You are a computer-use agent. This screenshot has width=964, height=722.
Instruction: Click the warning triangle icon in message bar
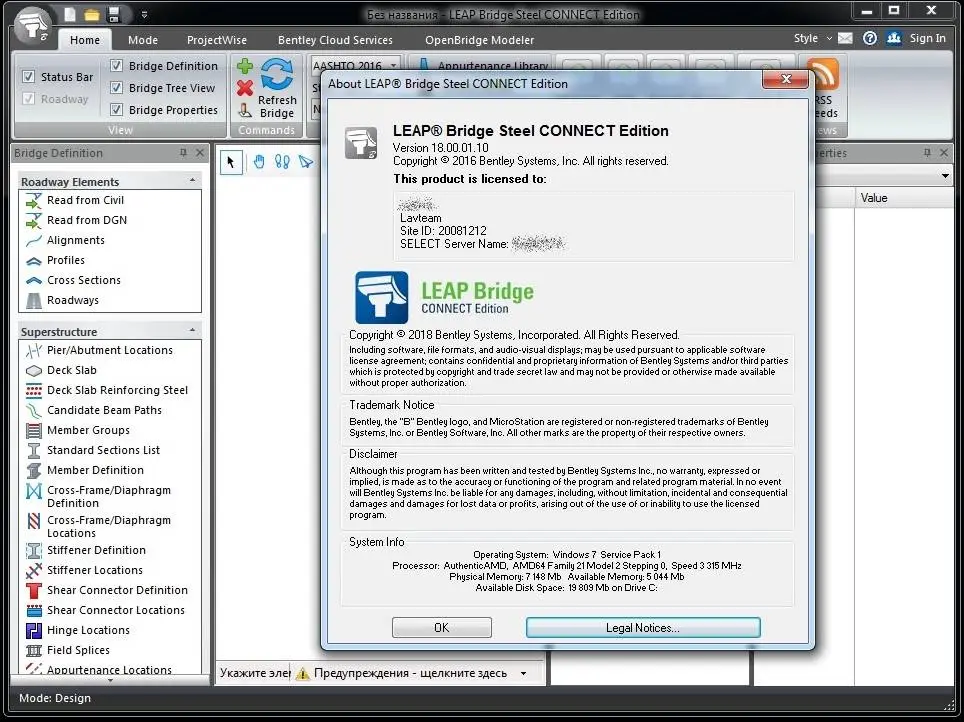pos(302,673)
